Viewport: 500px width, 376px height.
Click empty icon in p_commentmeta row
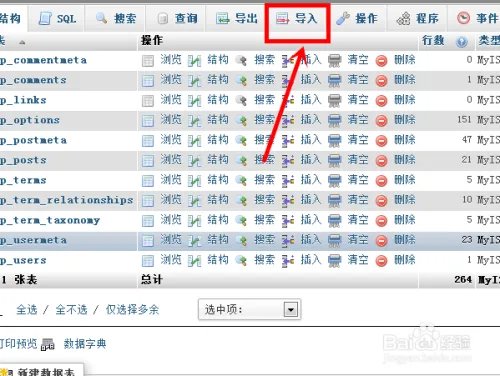(x=334, y=61)
